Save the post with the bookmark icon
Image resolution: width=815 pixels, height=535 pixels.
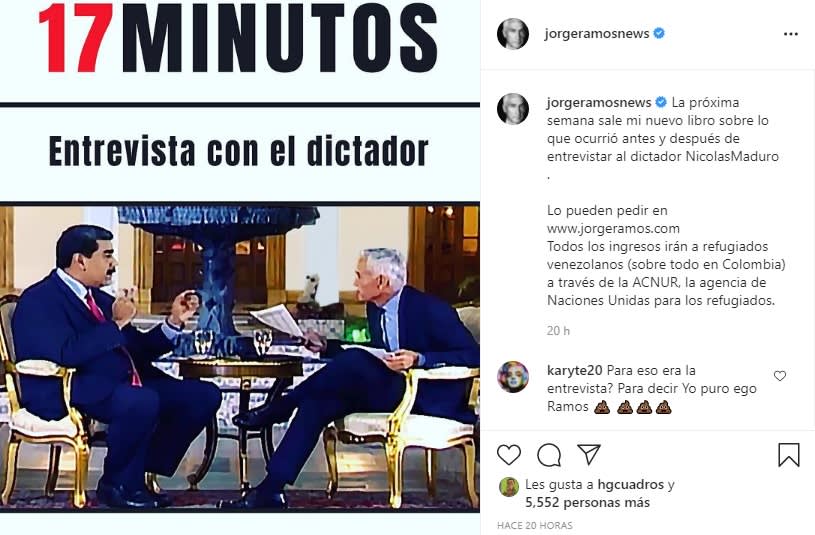tap(788, 455)
